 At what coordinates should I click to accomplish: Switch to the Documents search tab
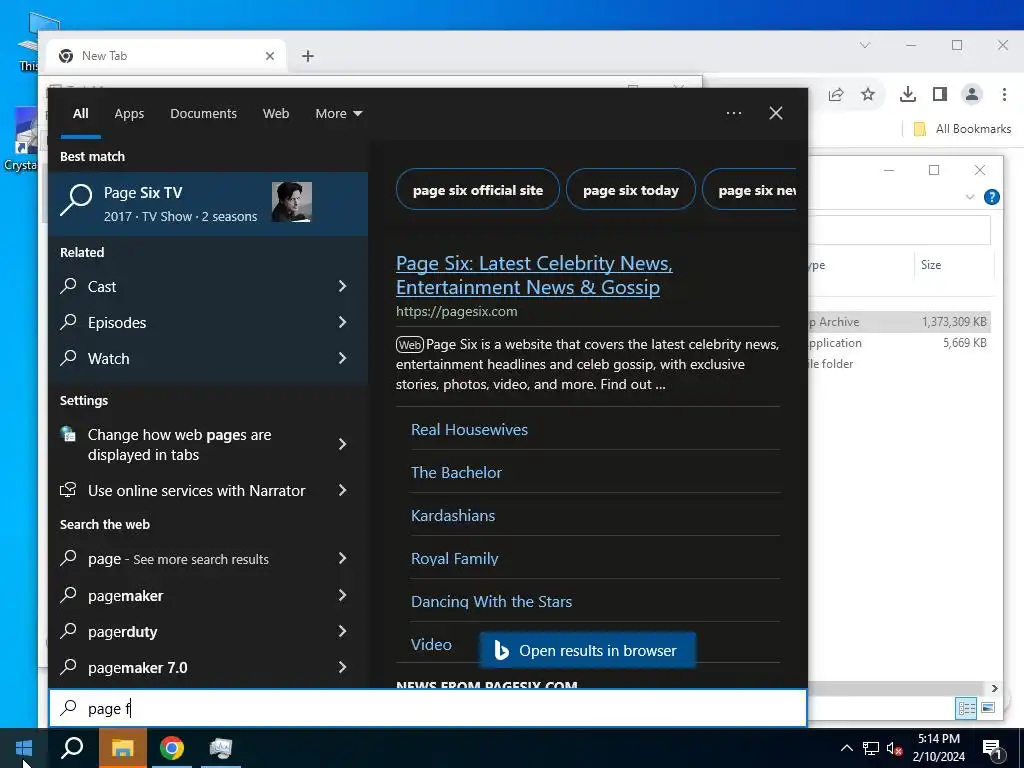[x=203, y=114]
